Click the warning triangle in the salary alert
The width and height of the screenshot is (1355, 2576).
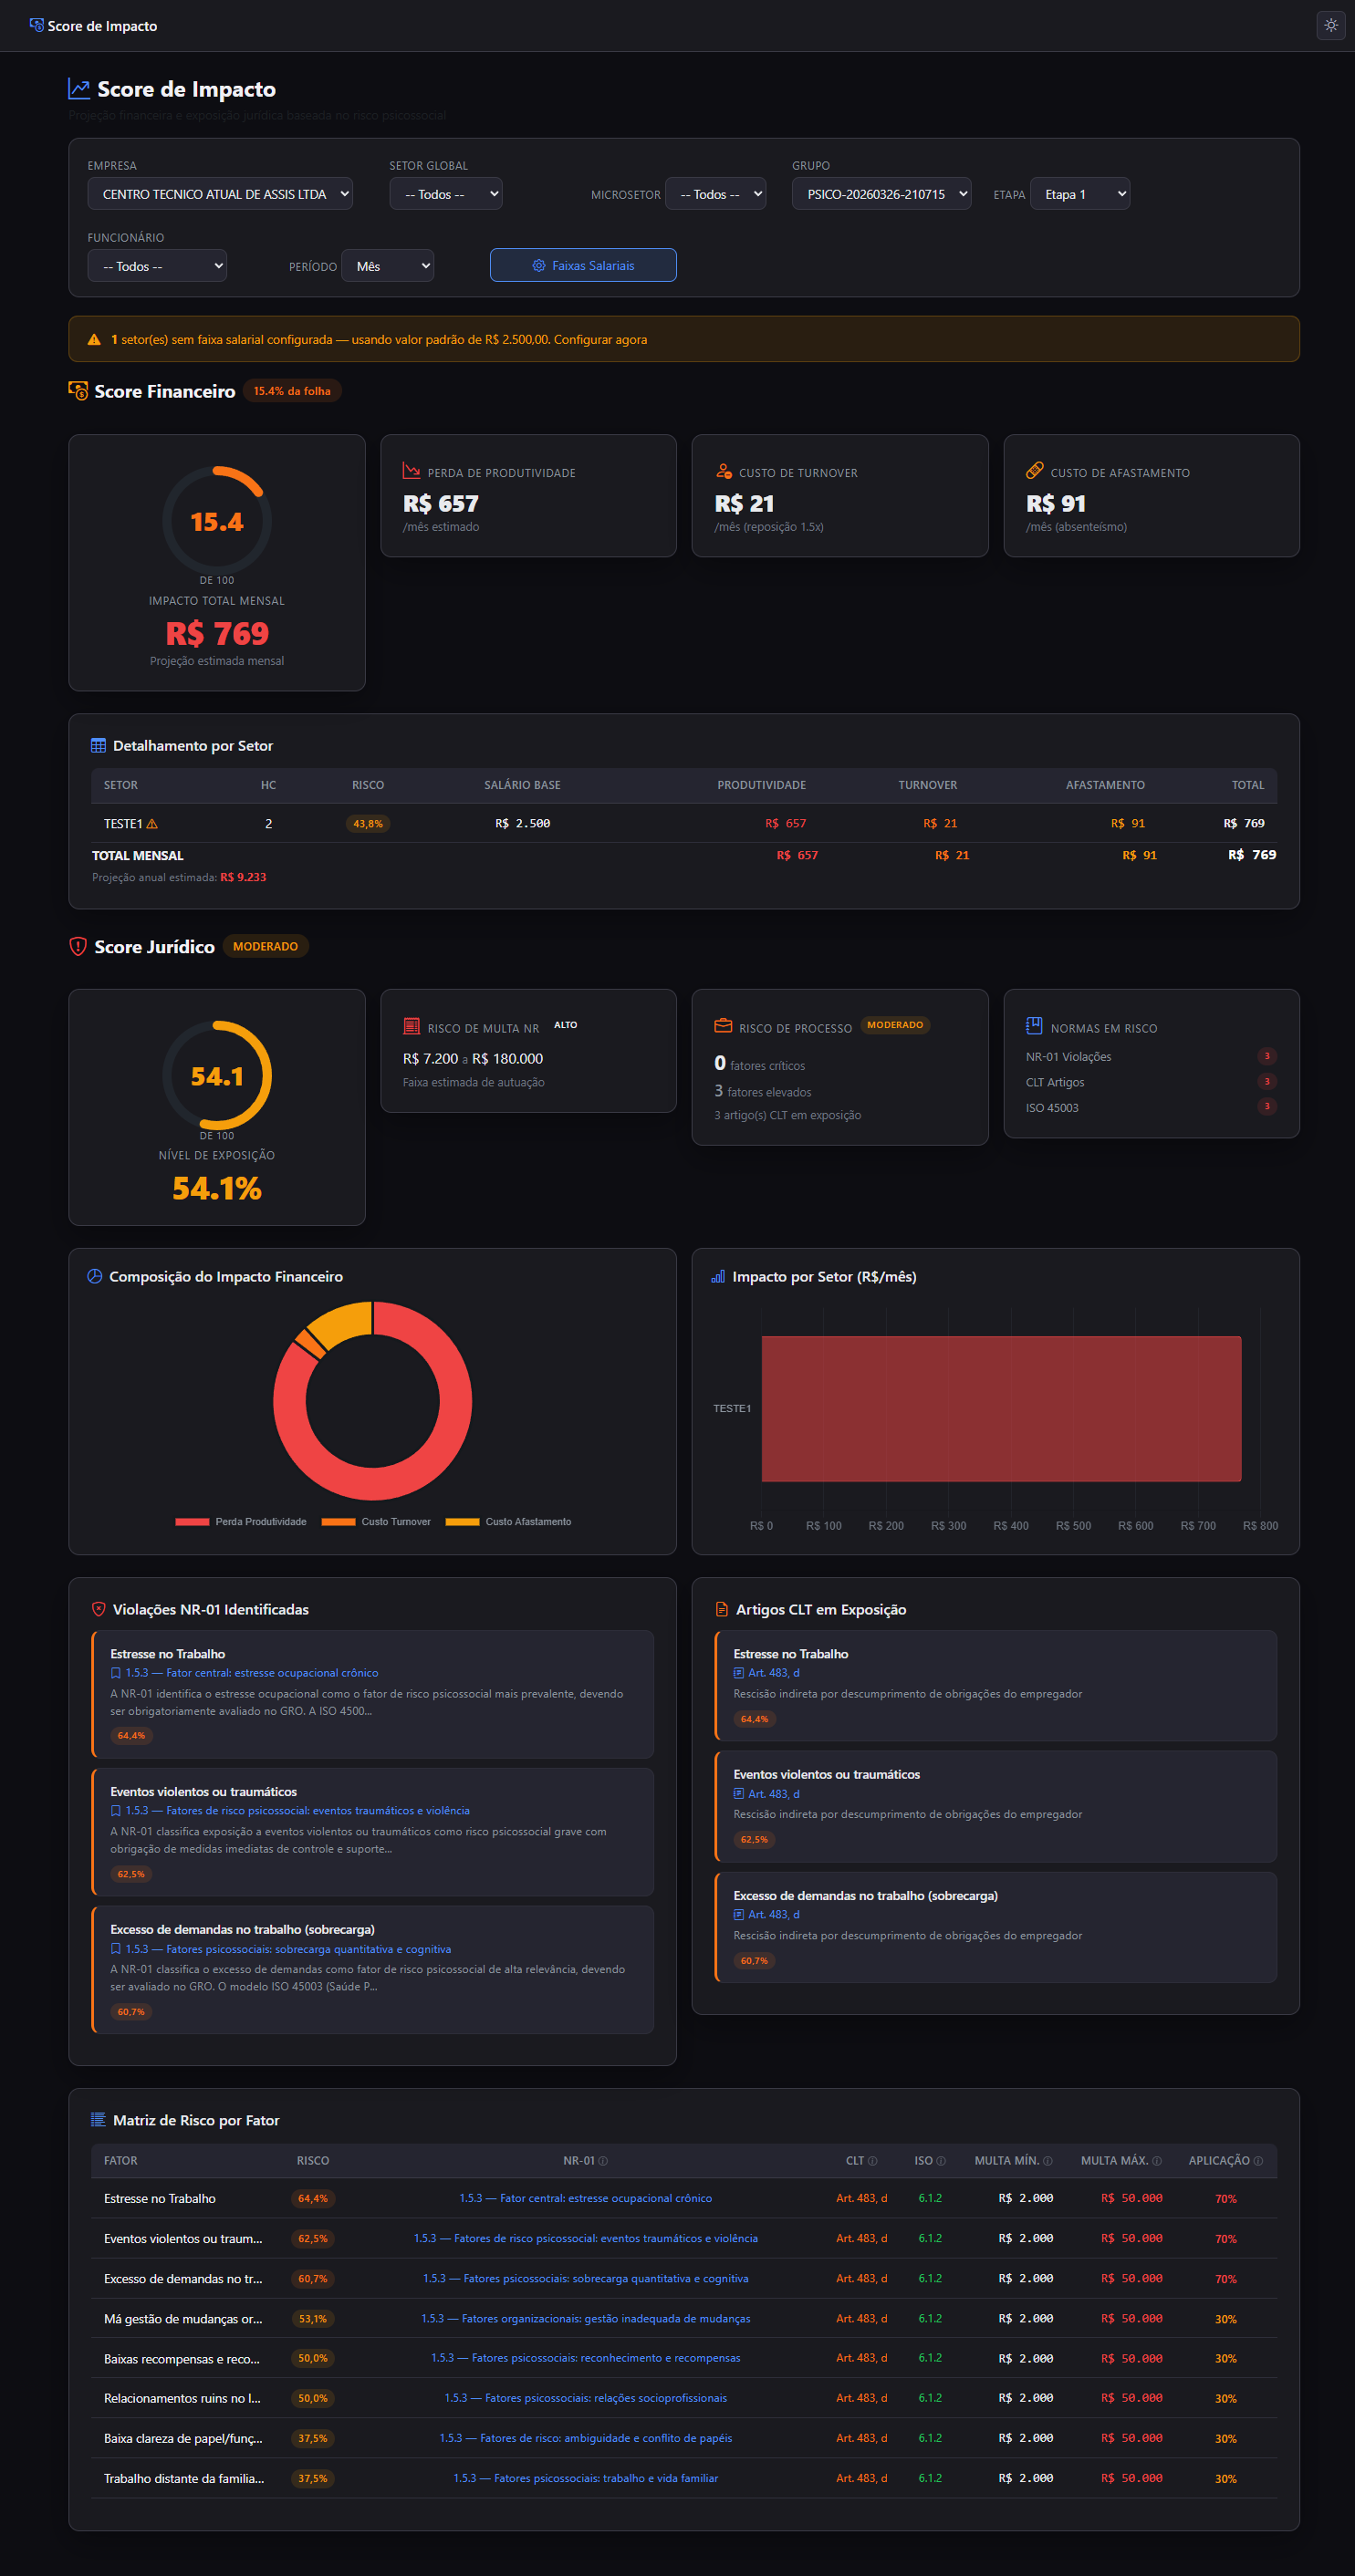tap(94, 340)
